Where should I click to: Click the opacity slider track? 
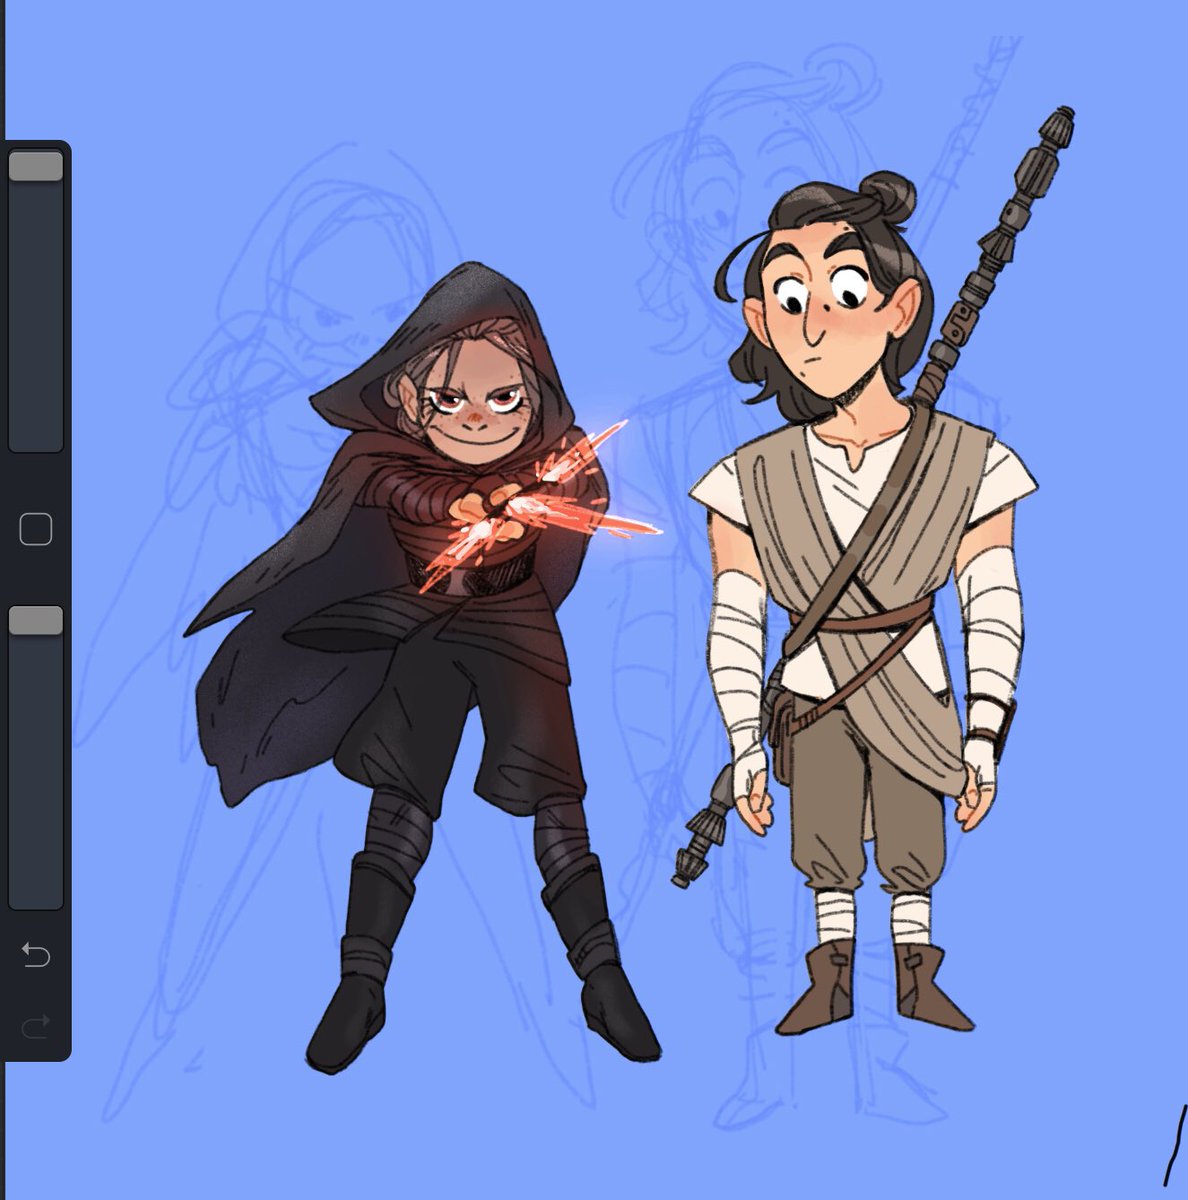[x=36, y=757]
